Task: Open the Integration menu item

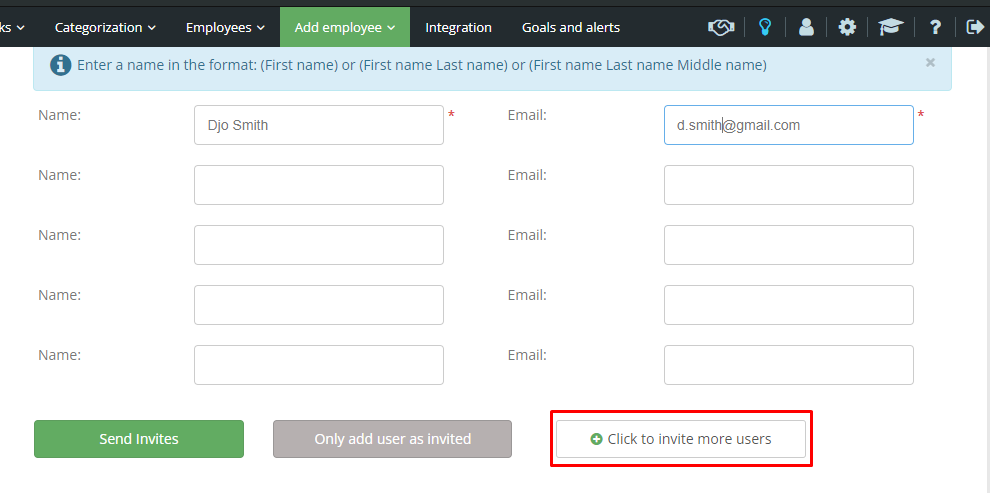Action: point(458,27)
